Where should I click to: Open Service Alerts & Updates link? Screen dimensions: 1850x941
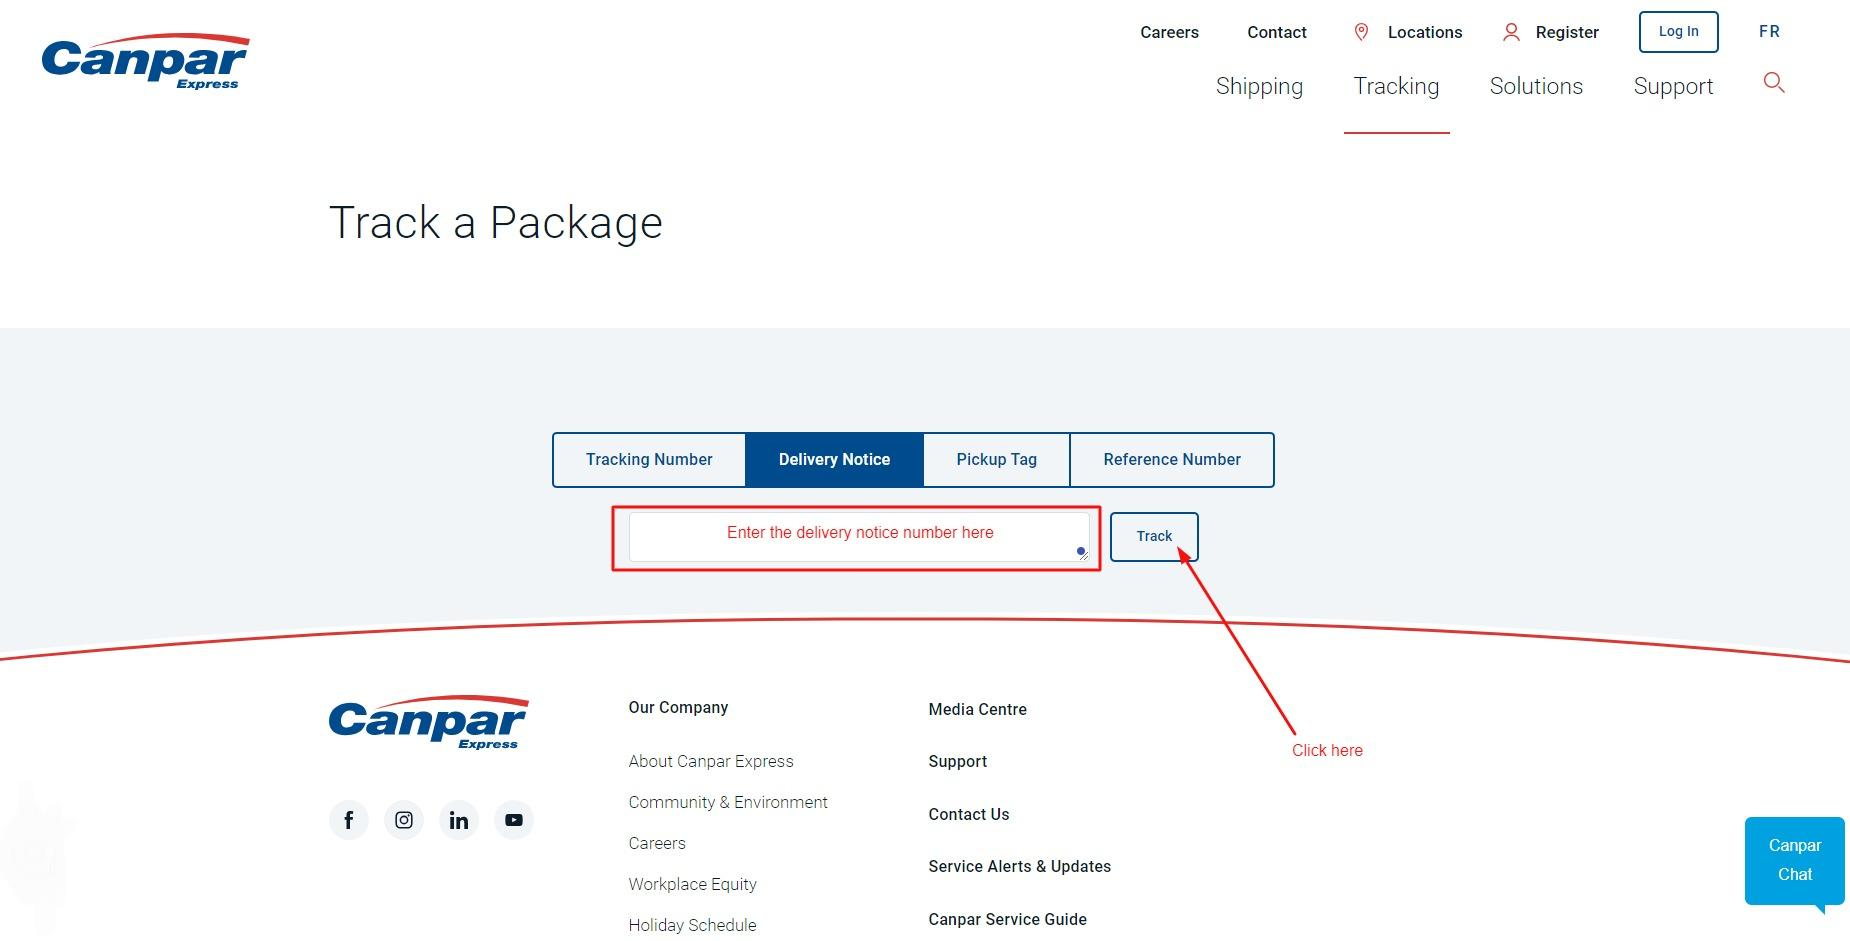coord(1019,866)
